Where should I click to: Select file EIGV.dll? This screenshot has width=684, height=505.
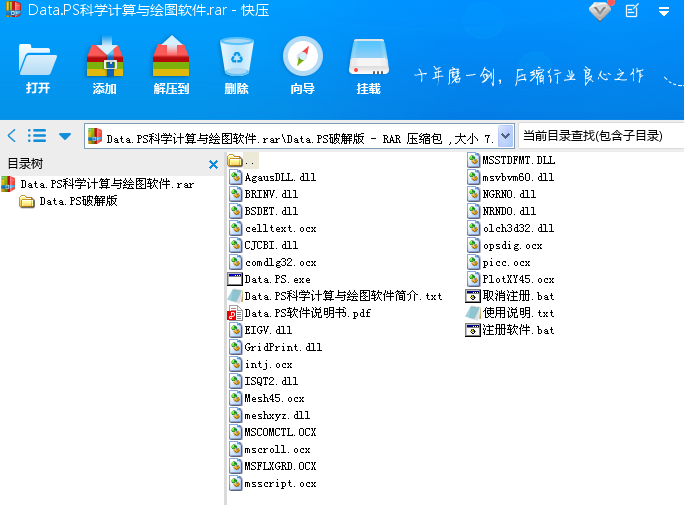pyautogui.click(x=260, y=330)
